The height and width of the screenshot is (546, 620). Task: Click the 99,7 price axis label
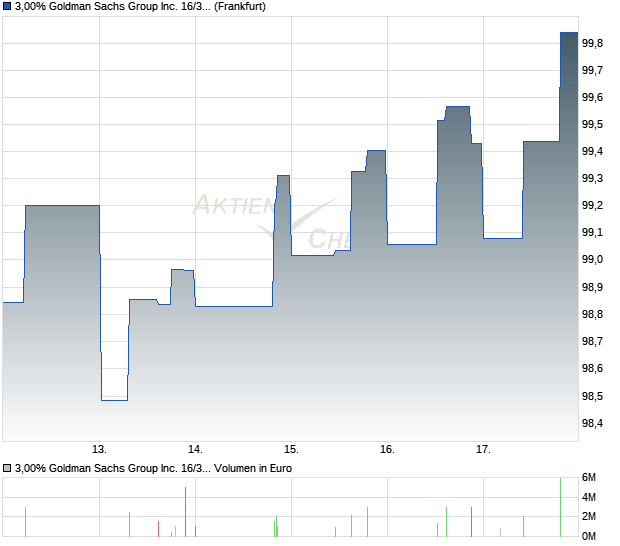tap(592, 70)
